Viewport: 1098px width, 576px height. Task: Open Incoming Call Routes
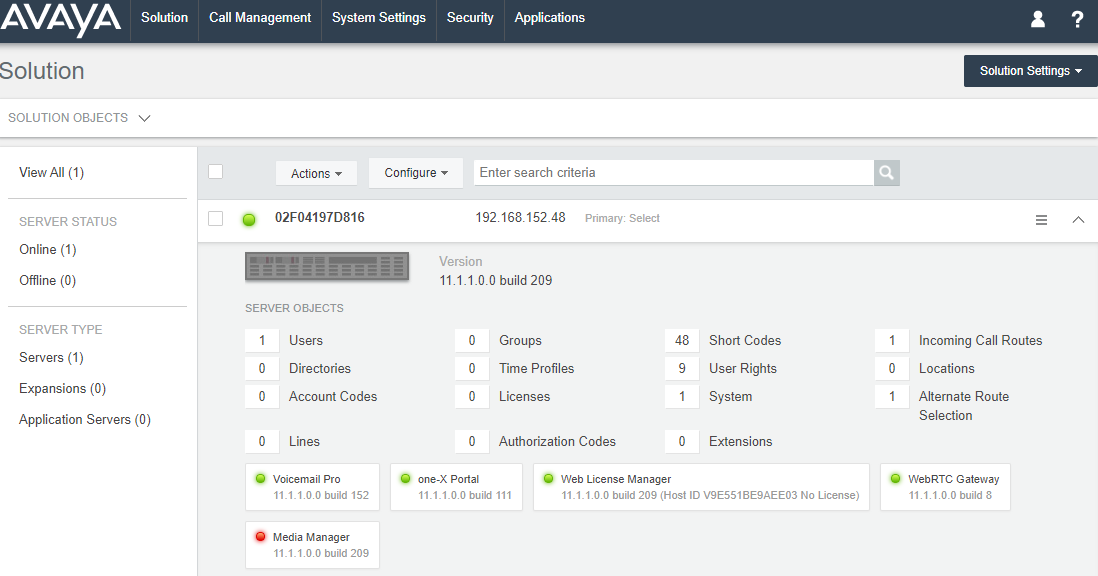980,340
